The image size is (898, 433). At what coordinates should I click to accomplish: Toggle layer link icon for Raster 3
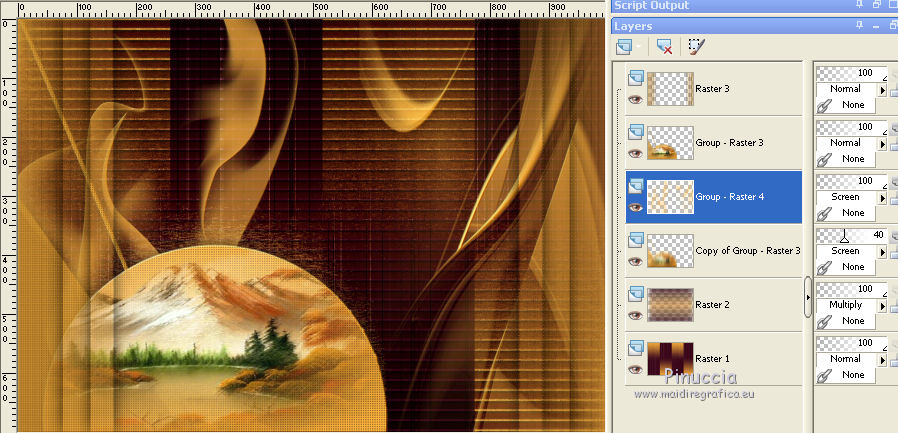tap(824, 105)
